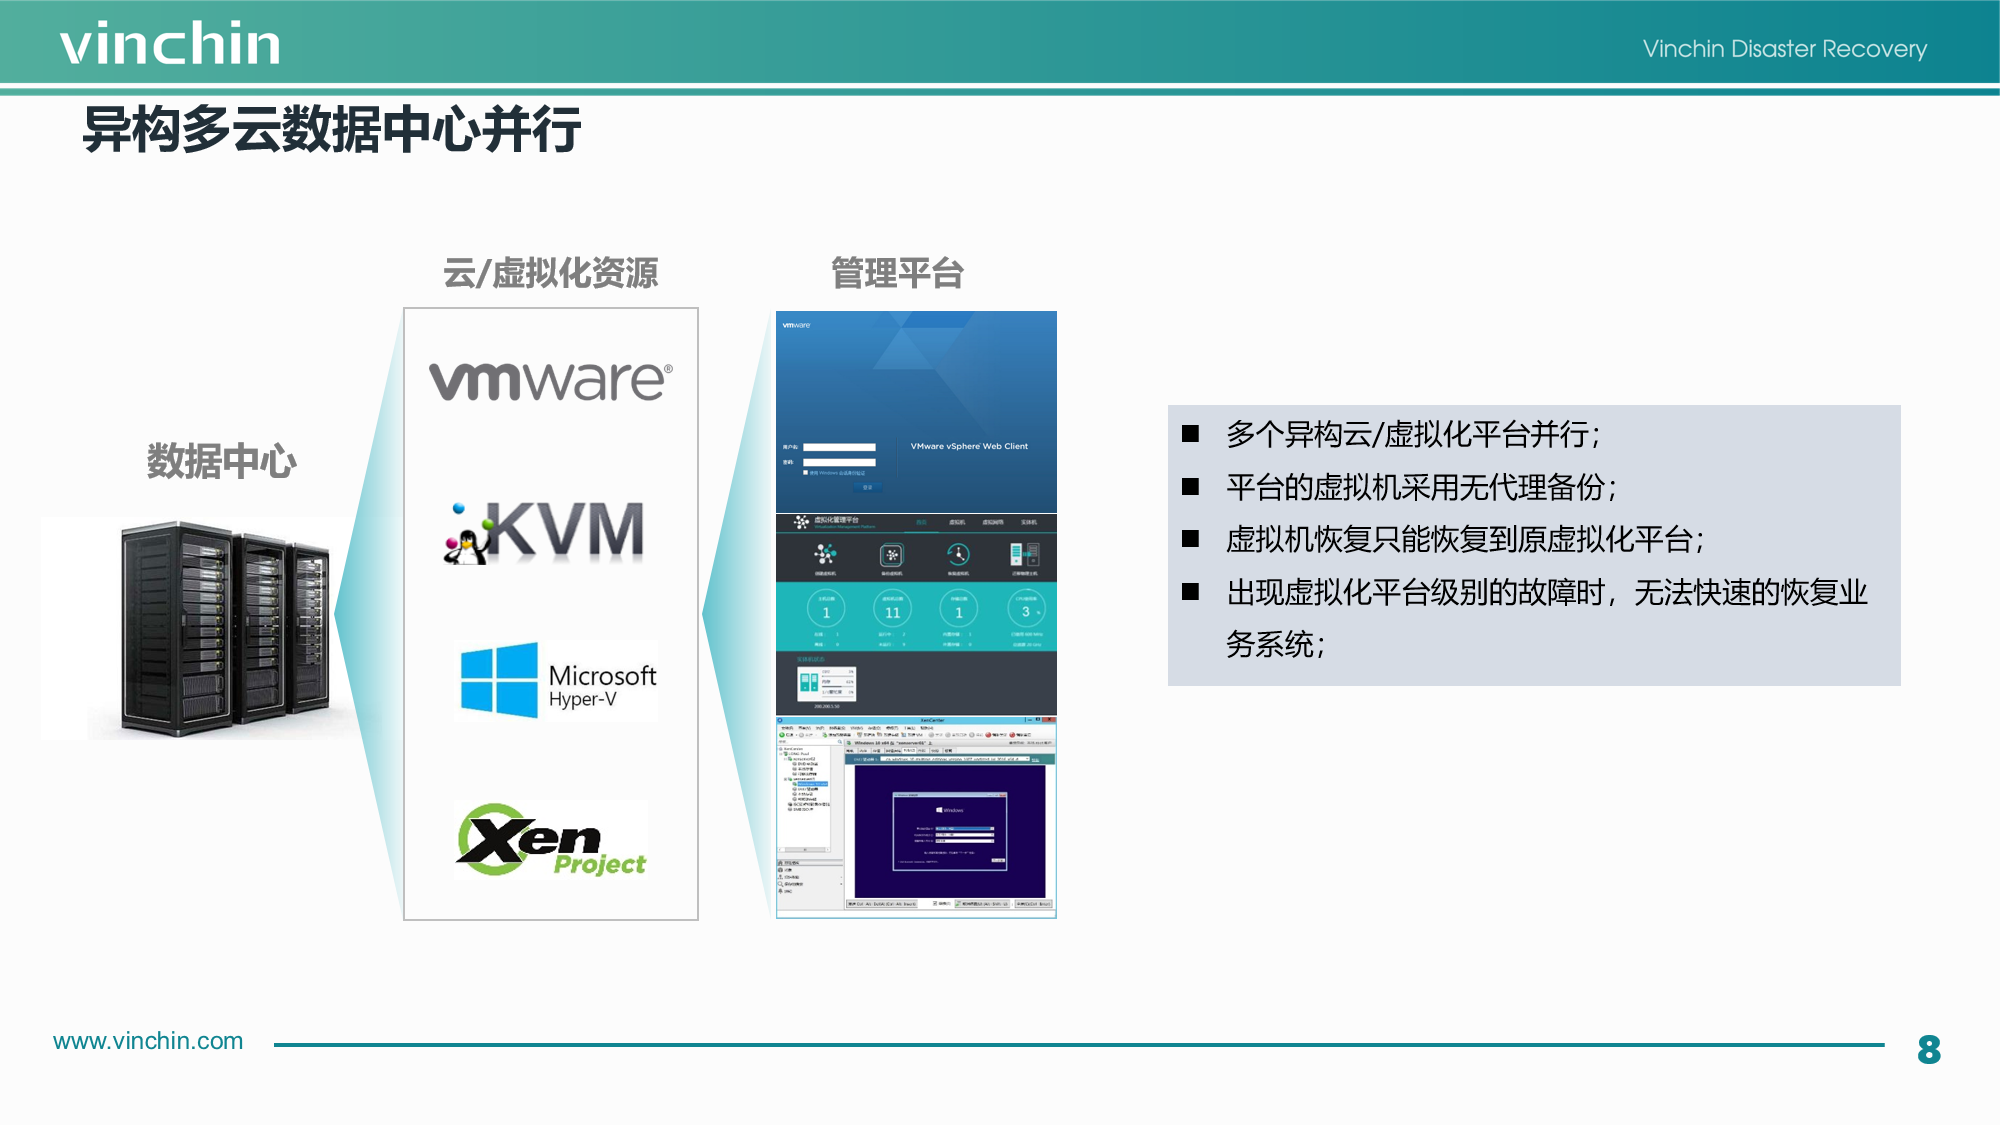Click the Next button in the Windows Setup dialog

(997, 859)
